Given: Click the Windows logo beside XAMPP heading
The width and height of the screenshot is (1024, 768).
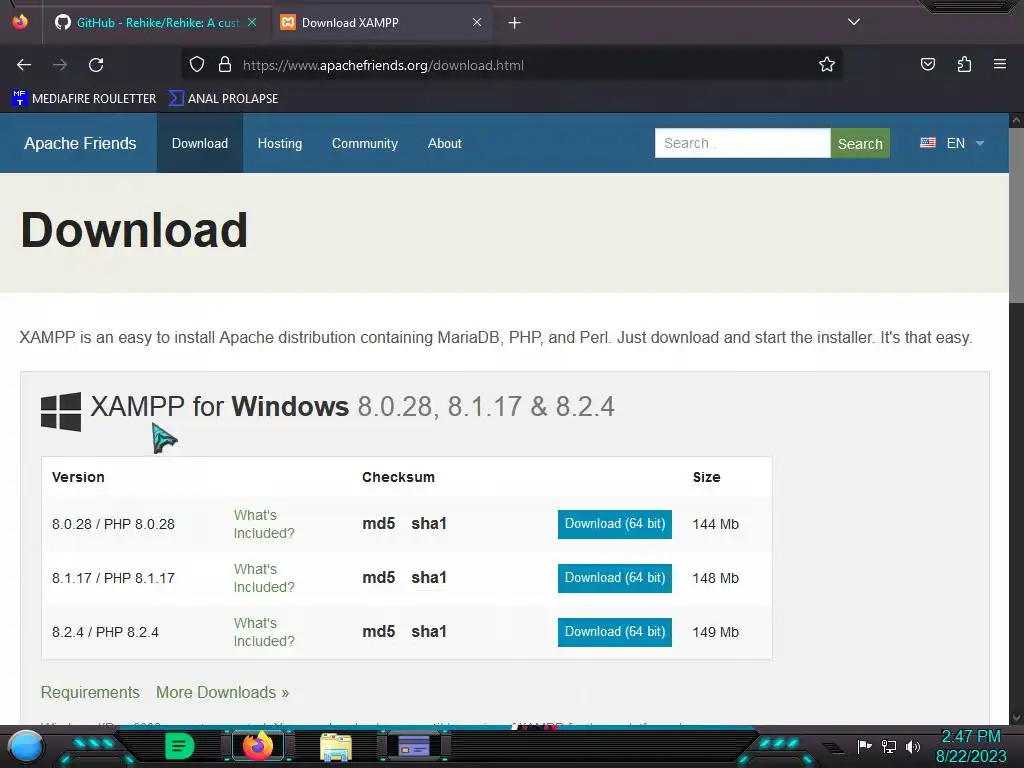Looking at the screenshot, I should [x=61, y=411].
